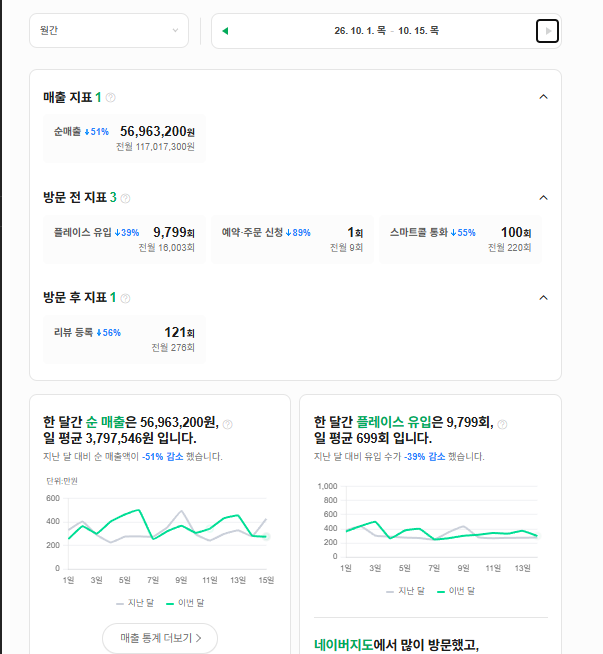Image resolution: width=603 pixels, height=654 pixels.
Task: Open help icon next to 매출 지표
Action: (x=111, y=98)
